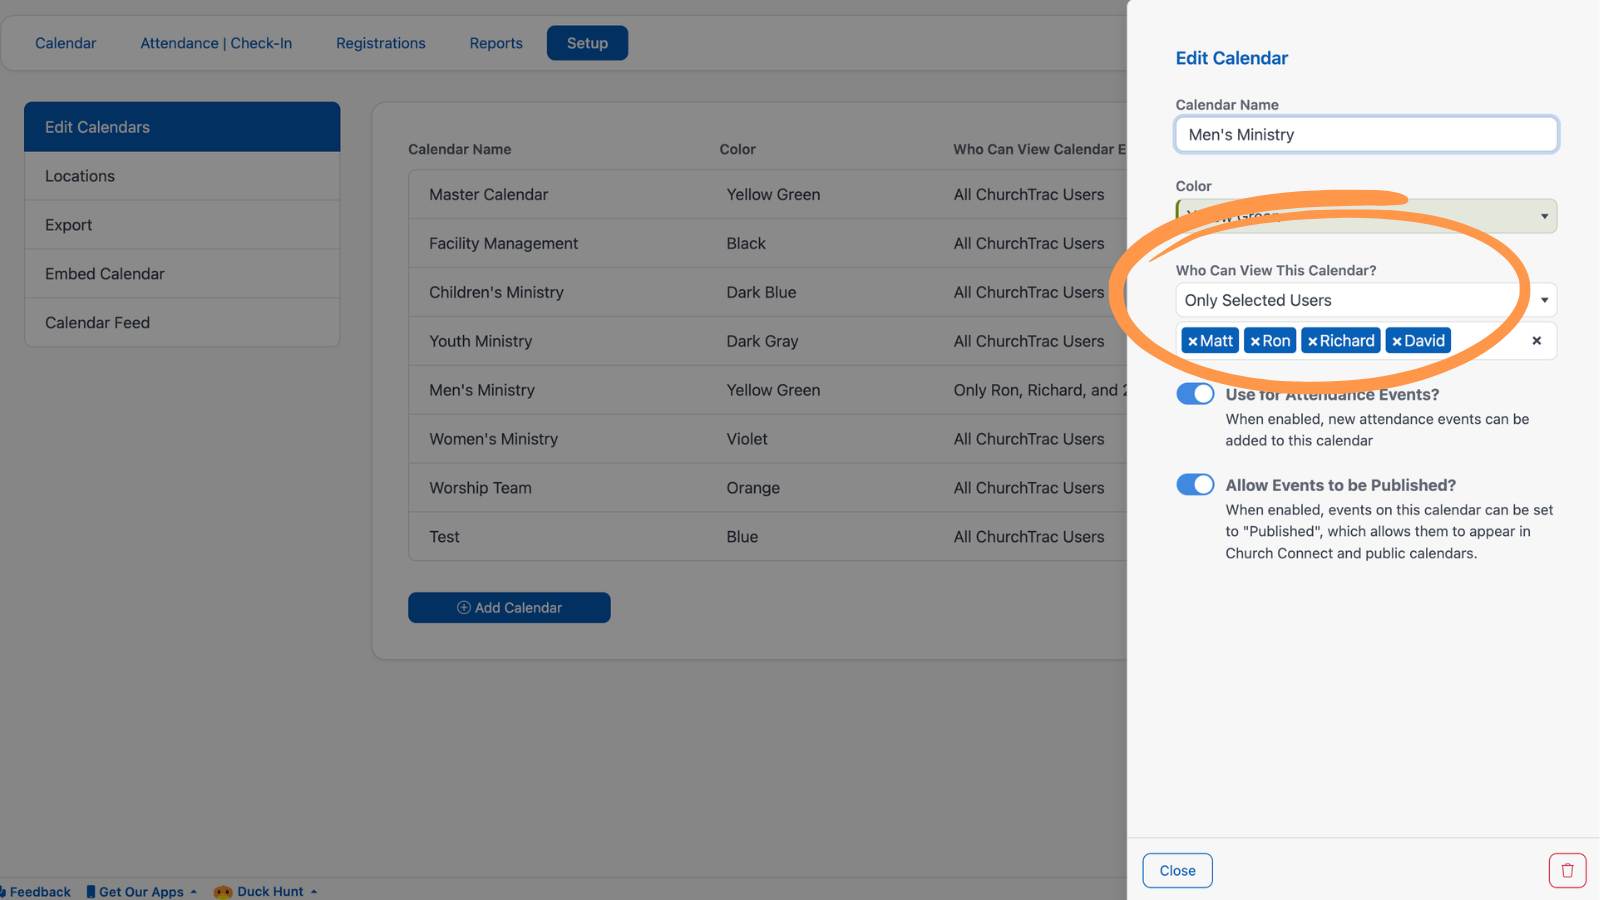Select Children's Ministry row

(768, 293)
